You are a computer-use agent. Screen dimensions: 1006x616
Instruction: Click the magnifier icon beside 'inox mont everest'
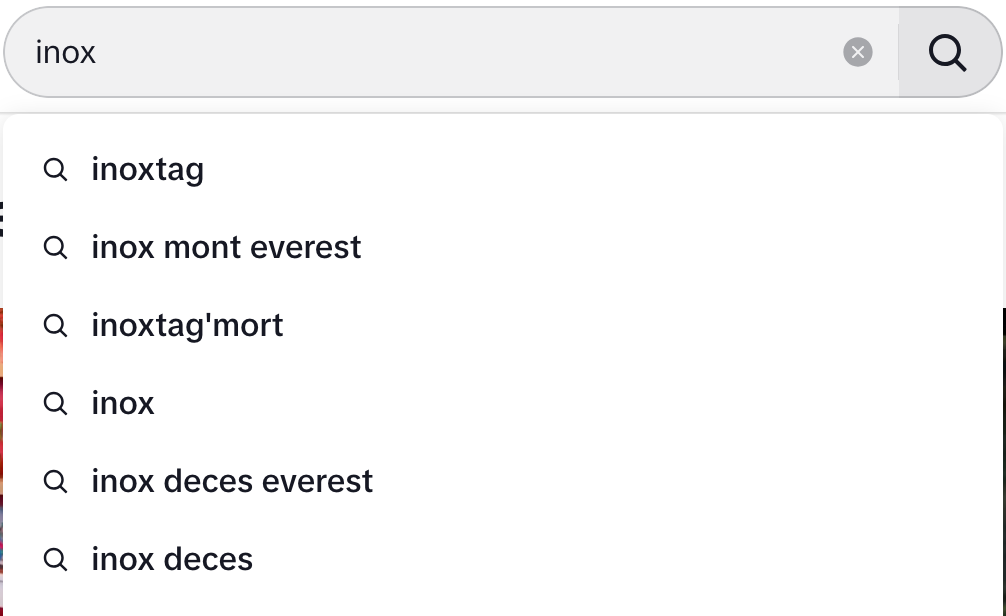pos(55,247)
